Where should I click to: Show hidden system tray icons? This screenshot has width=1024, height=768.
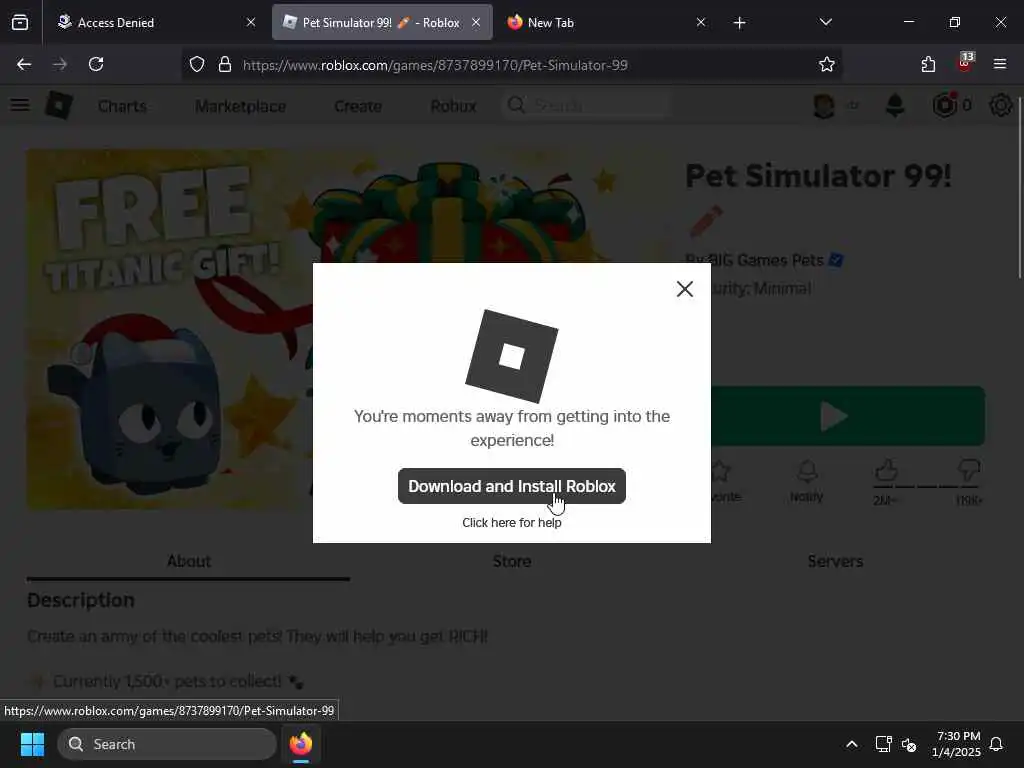tap(852, 744)
